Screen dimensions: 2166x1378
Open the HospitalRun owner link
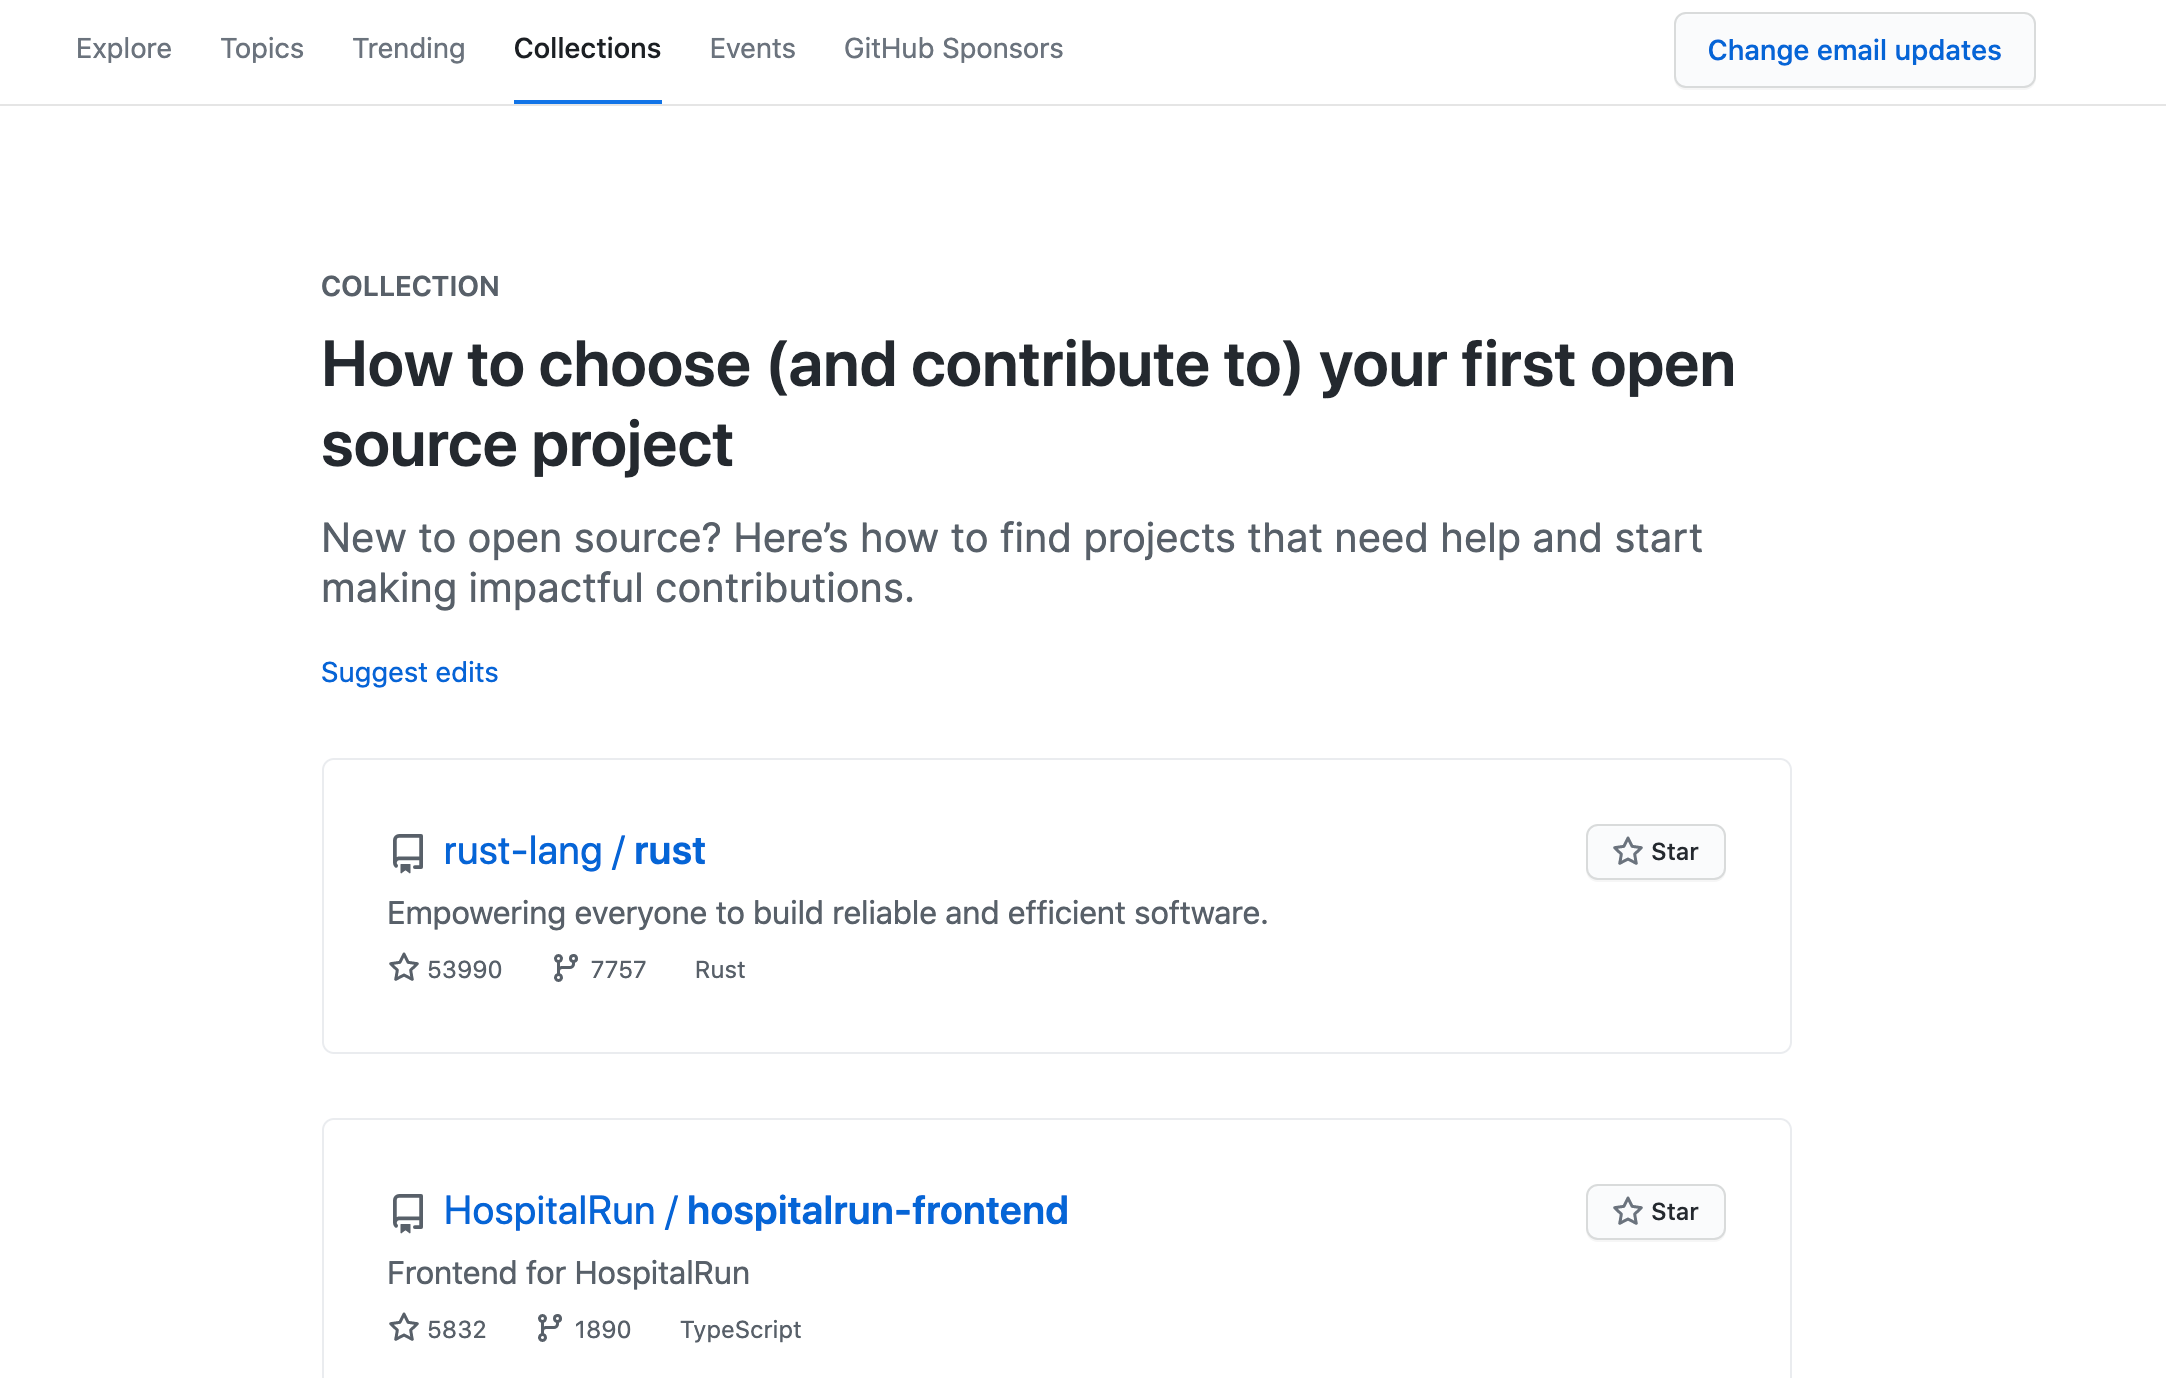pos(549,1211)
